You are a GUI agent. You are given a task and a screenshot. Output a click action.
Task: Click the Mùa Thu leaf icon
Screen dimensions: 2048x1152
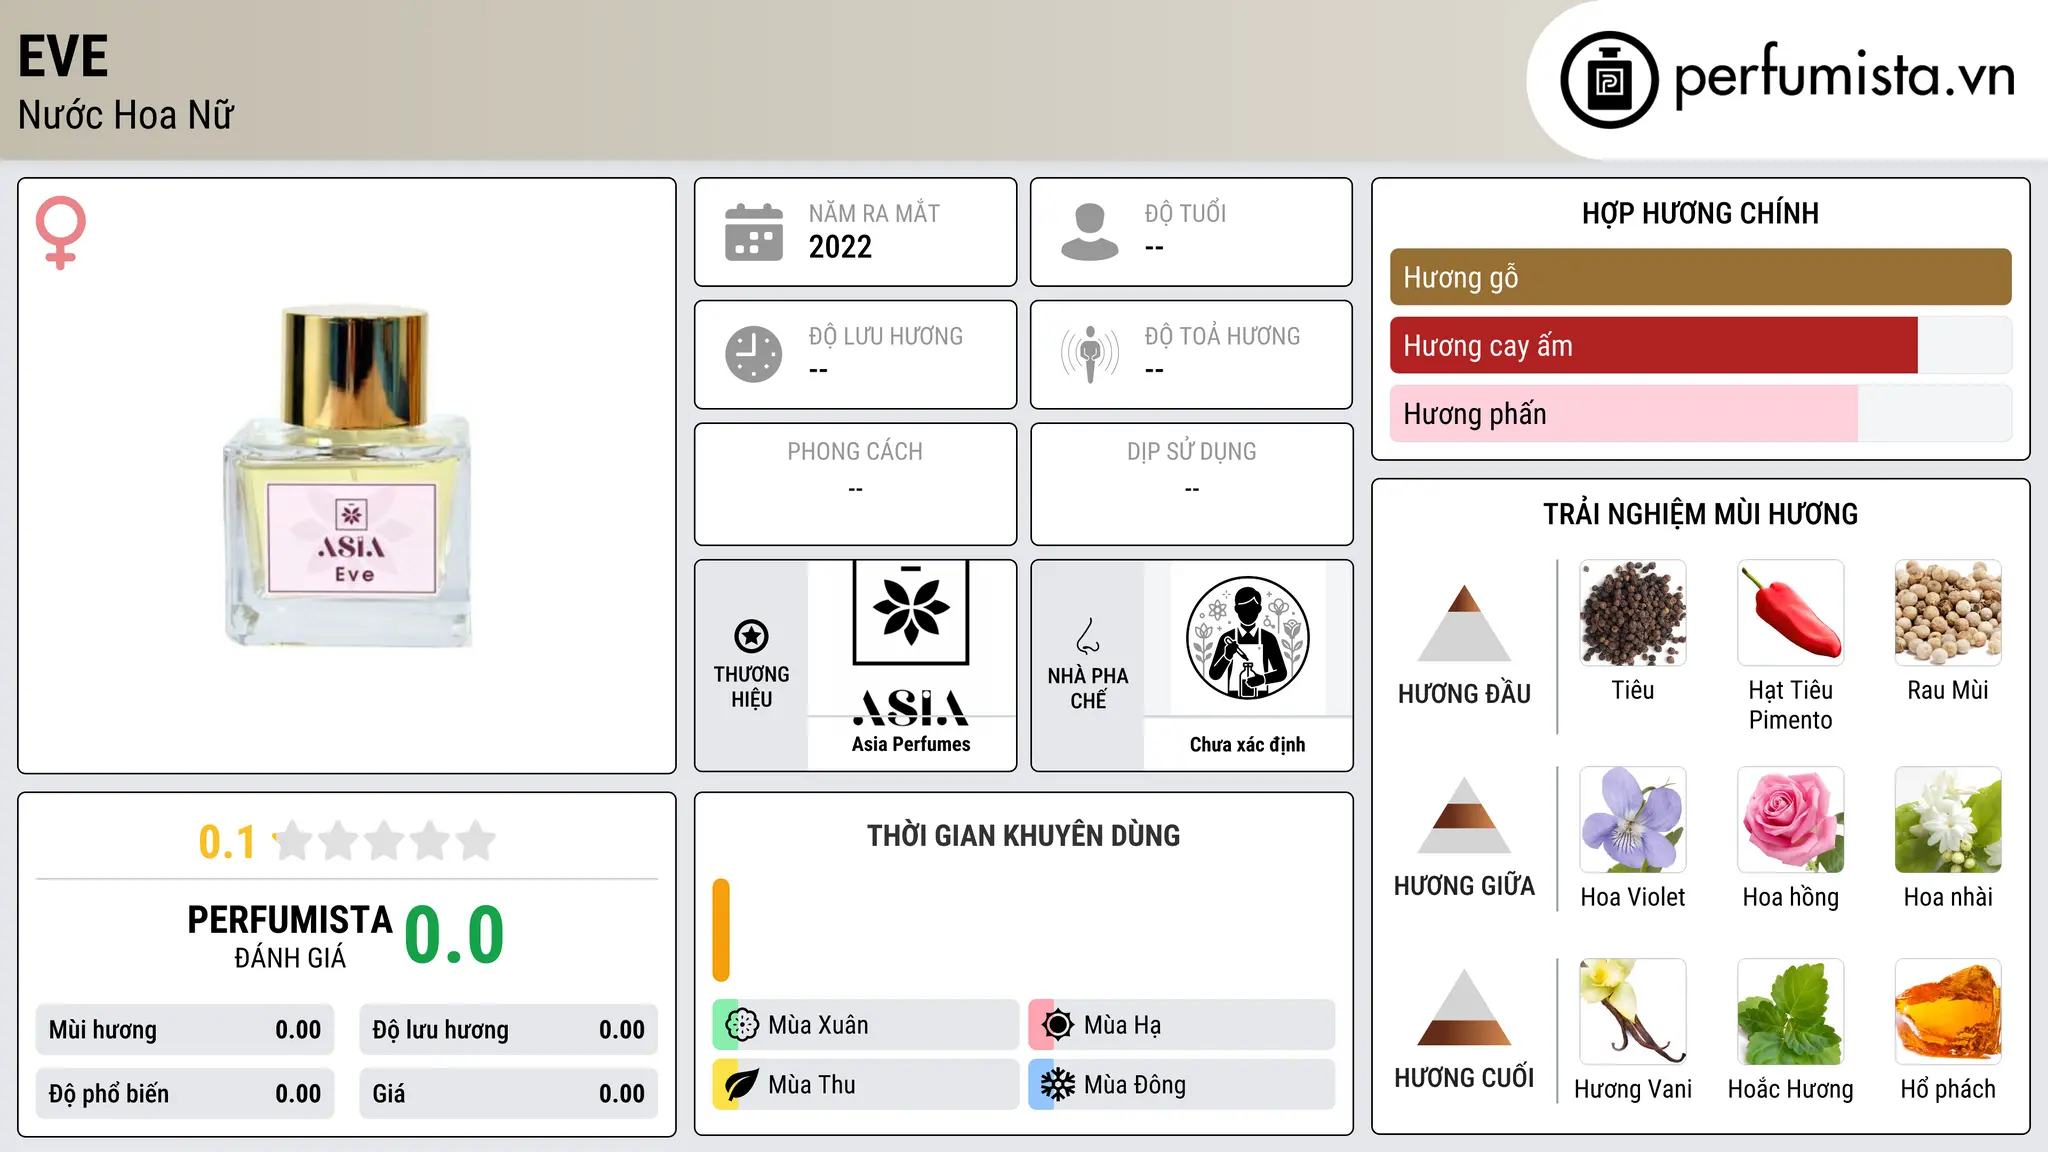click(742, 1085)
